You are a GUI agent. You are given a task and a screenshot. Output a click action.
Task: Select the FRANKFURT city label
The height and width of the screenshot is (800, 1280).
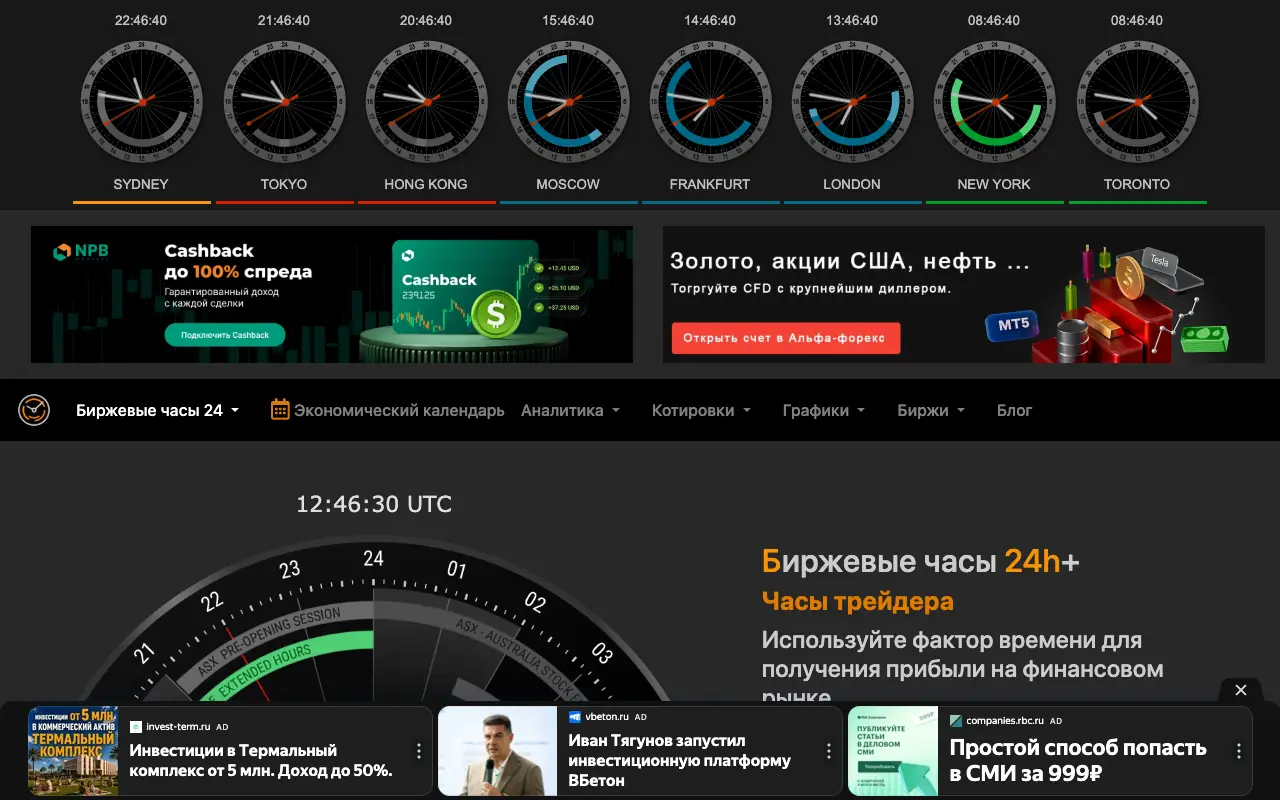[x=710, y=184]
